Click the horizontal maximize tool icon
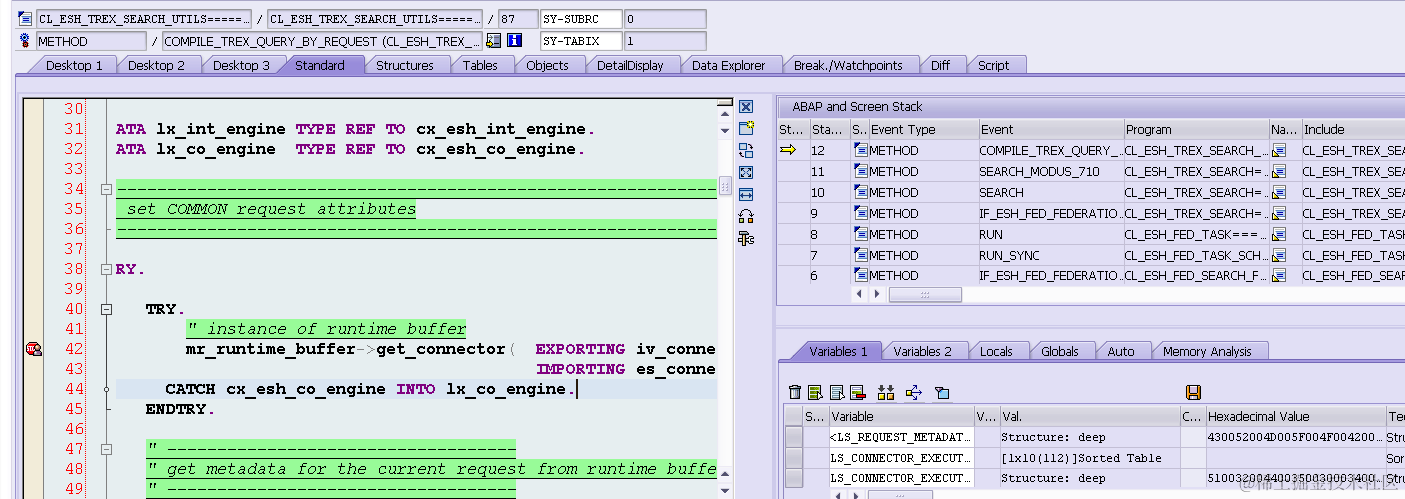This screenshot has width=1405, height=499. coord(745,194)
